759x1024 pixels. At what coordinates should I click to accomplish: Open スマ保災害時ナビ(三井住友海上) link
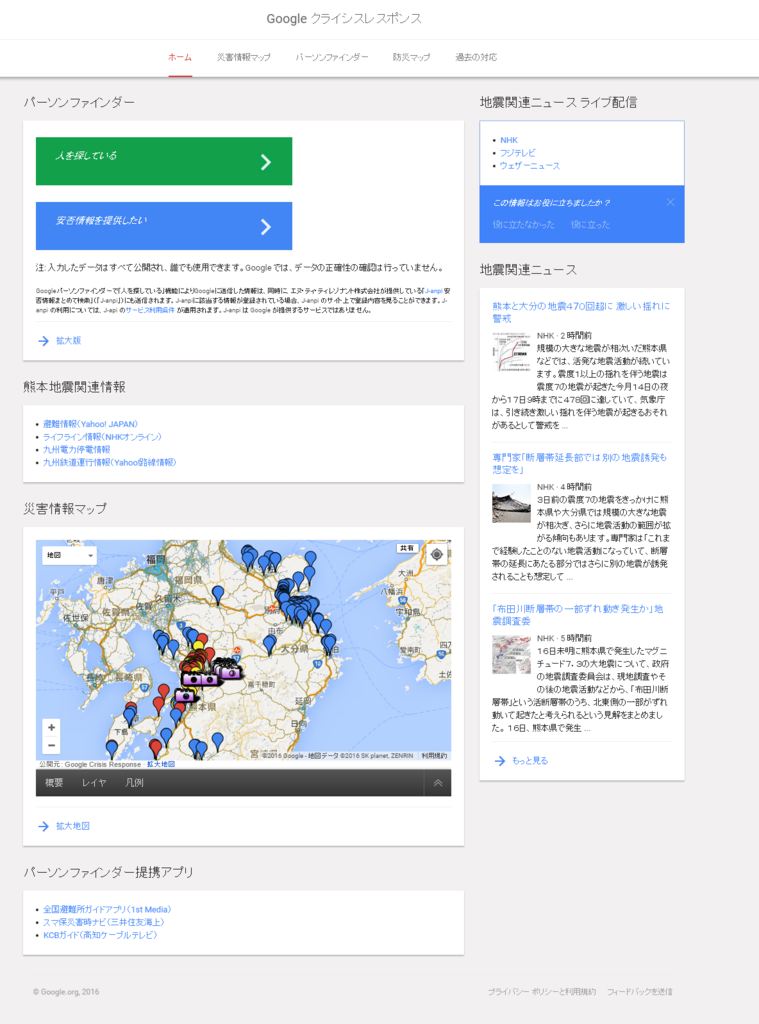coord(104,922)
